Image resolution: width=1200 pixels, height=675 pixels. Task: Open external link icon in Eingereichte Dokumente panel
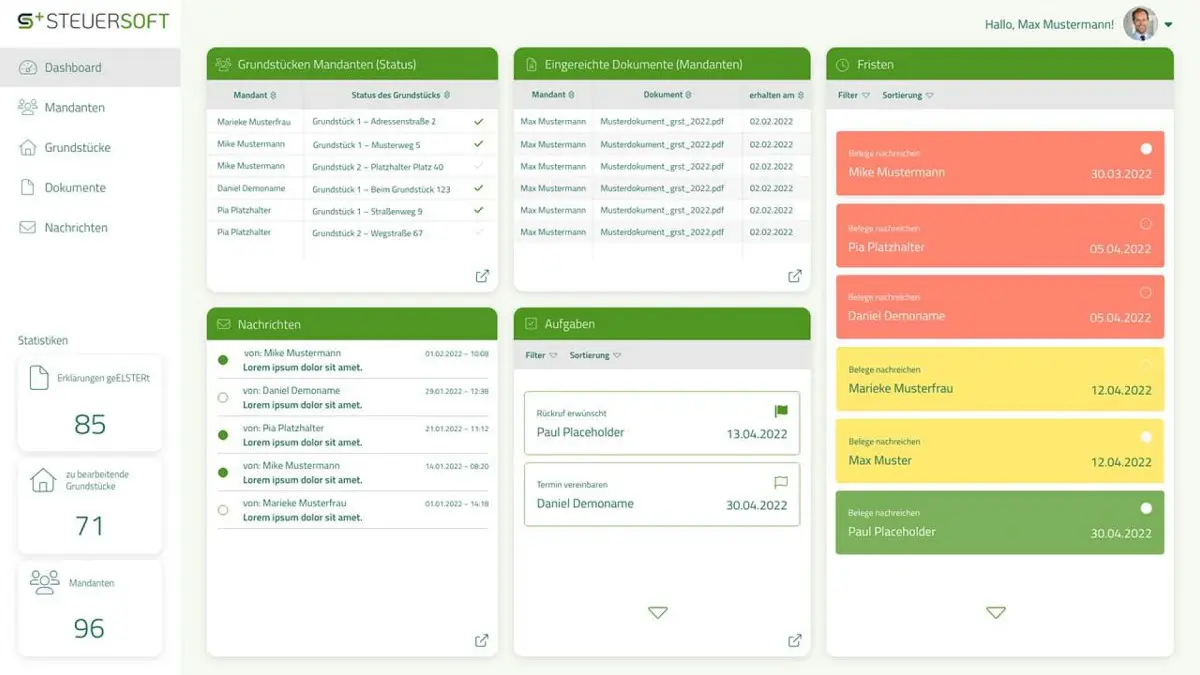click(x=795, y=276)
